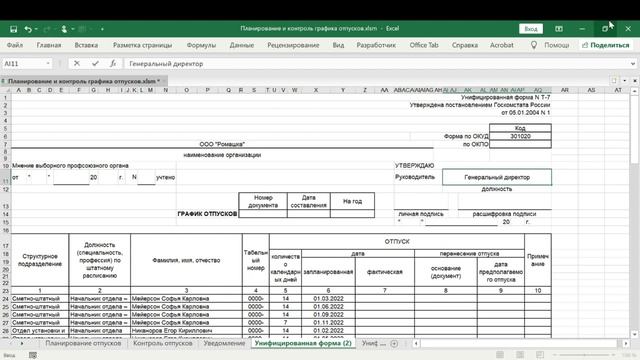Image resolution: width=640 pixels, height=360 pixels.
Task: Open the Acrobat ribbon tab
Action: click(x=502, y=45)
